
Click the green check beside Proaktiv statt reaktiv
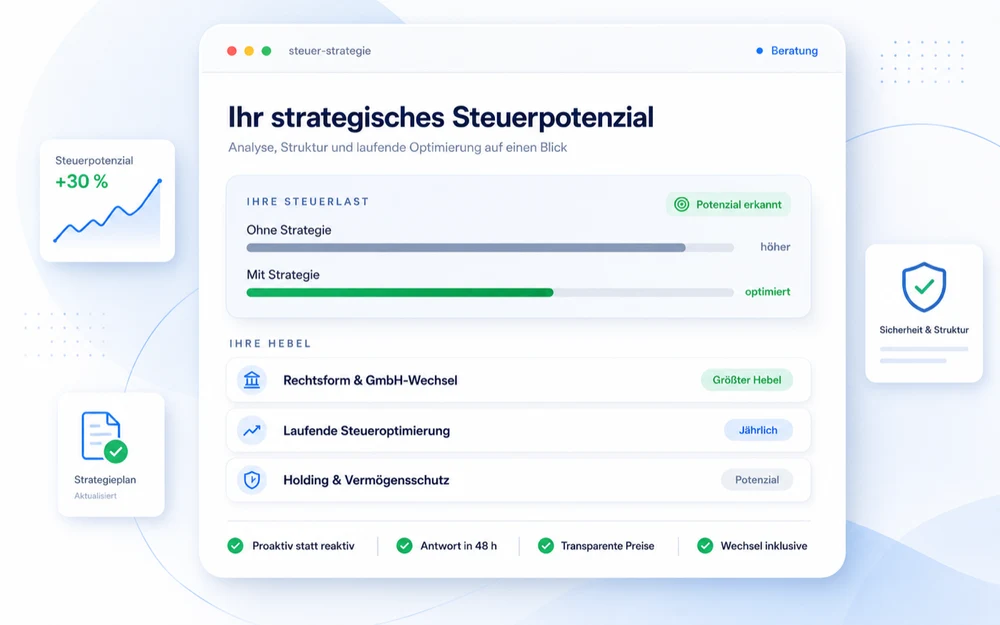235,545
